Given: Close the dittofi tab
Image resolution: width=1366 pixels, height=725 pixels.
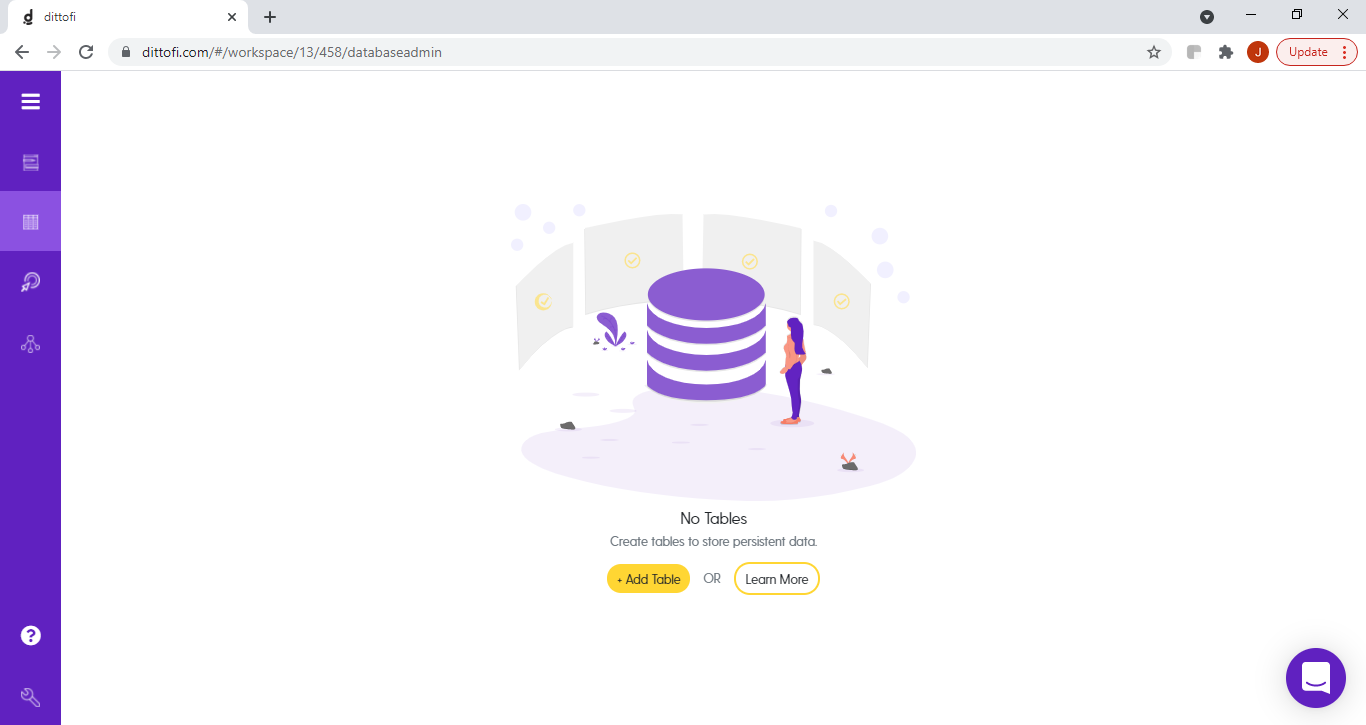Looking at the screenshot, I should coord(232,17).
